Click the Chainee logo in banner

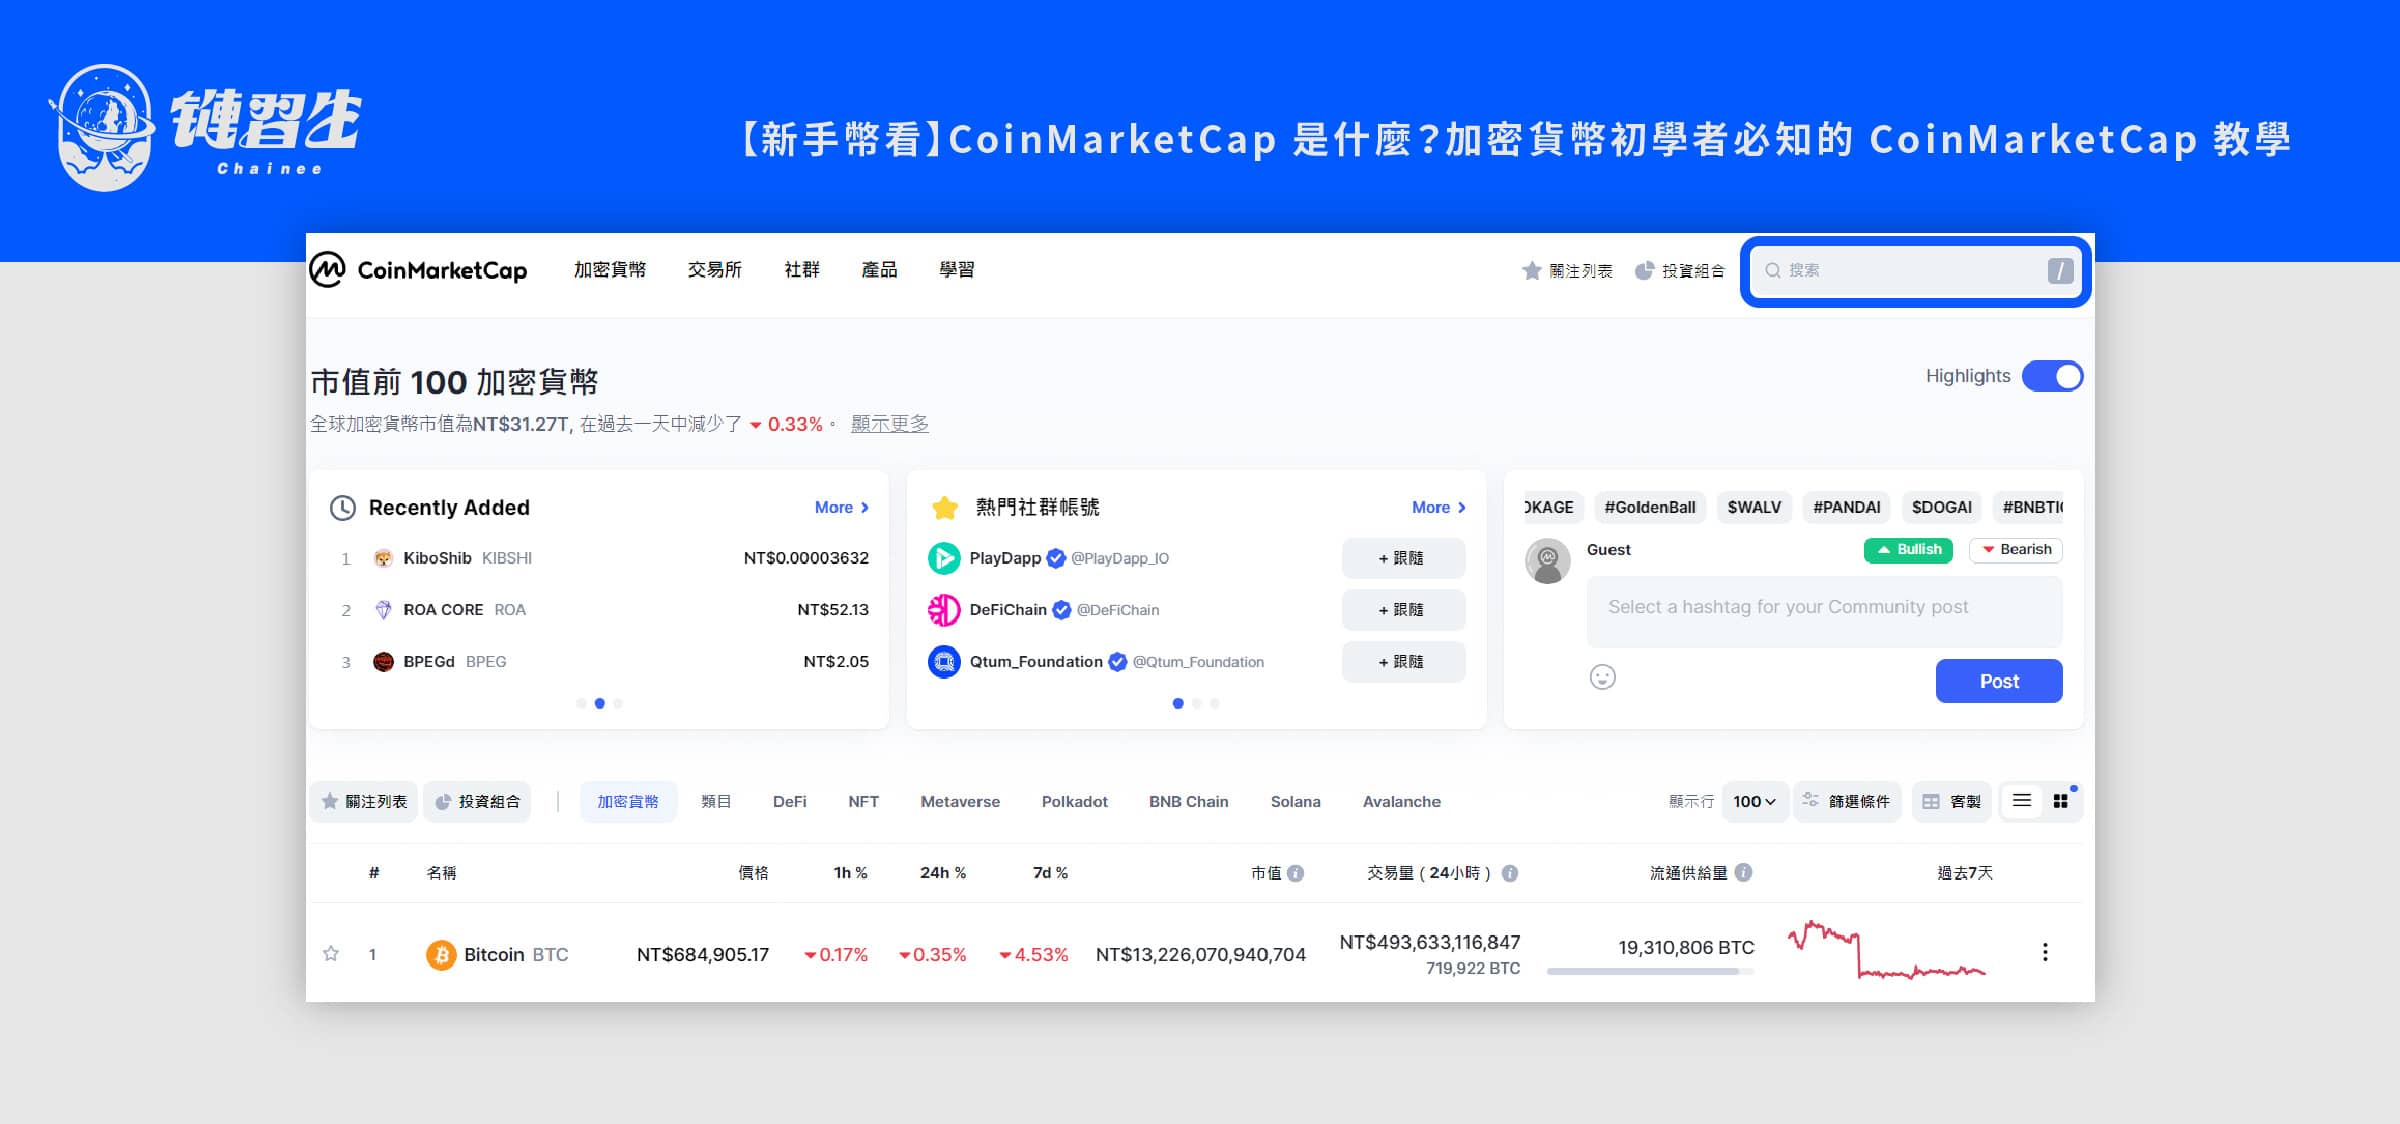tap(205, 127)
